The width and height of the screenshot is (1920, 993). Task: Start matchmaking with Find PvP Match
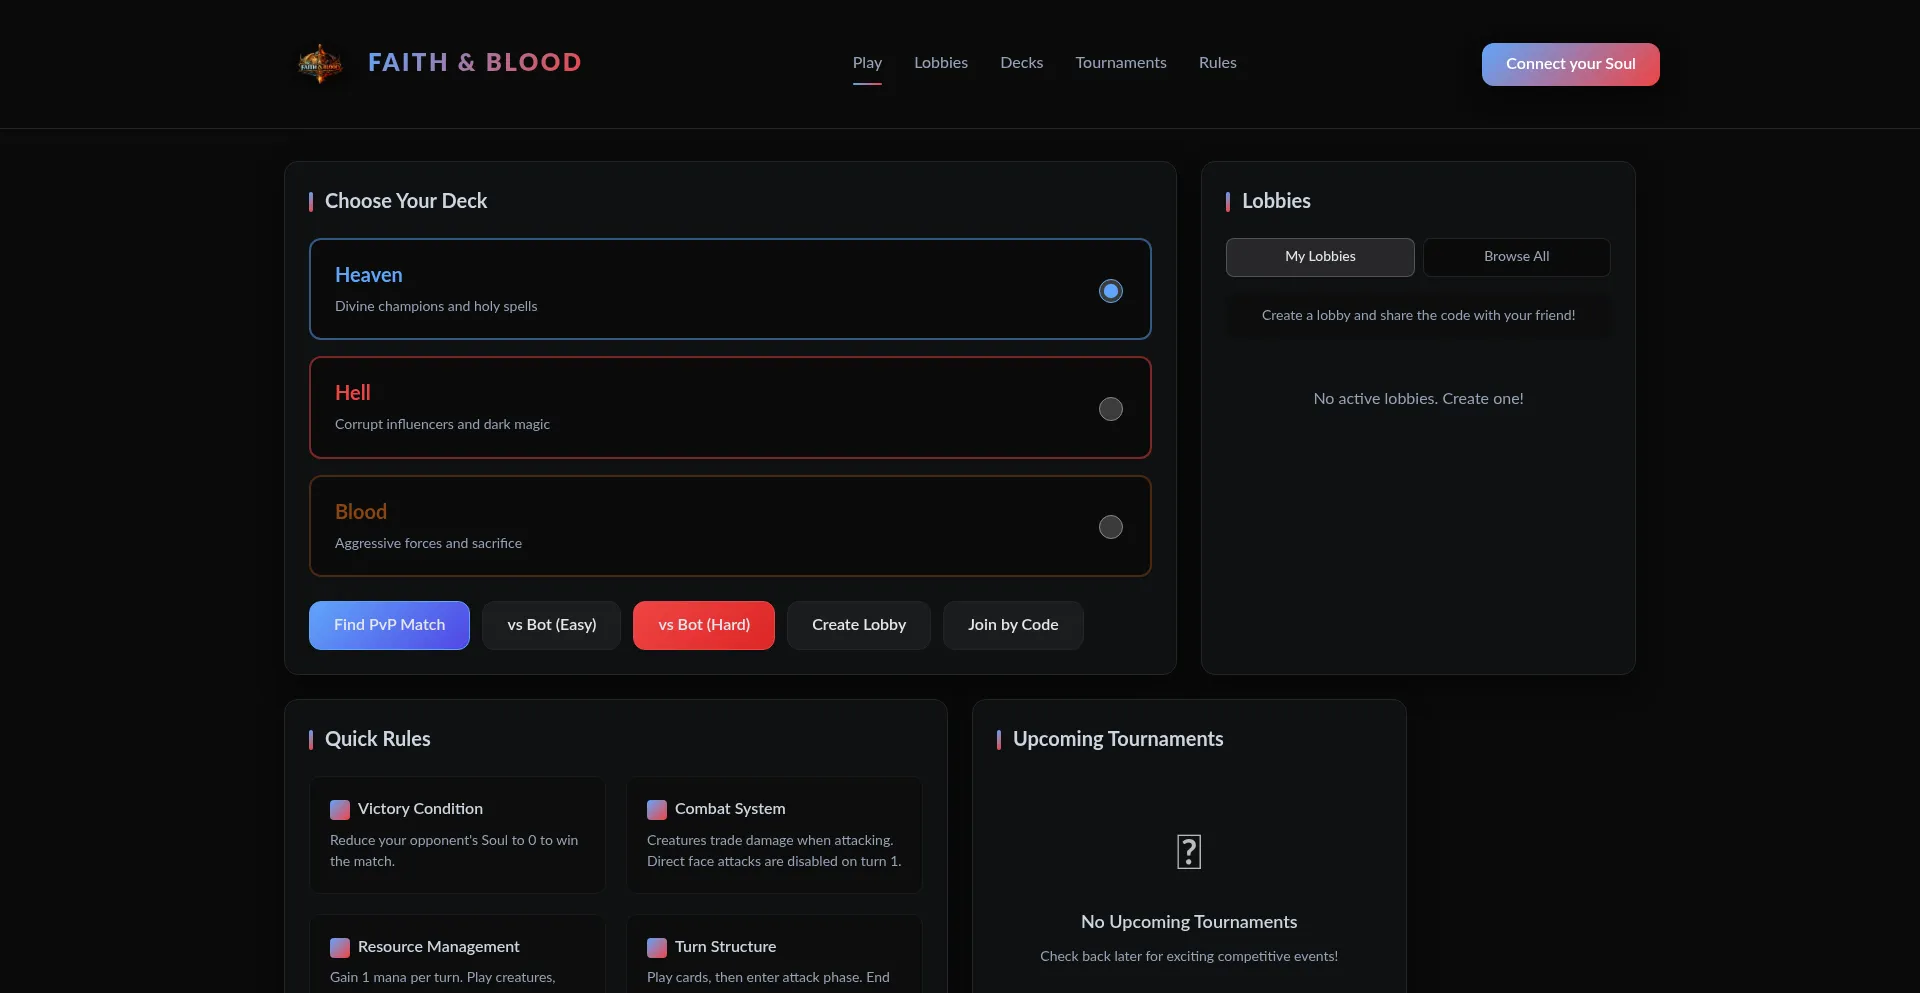(x=389, y=625)
